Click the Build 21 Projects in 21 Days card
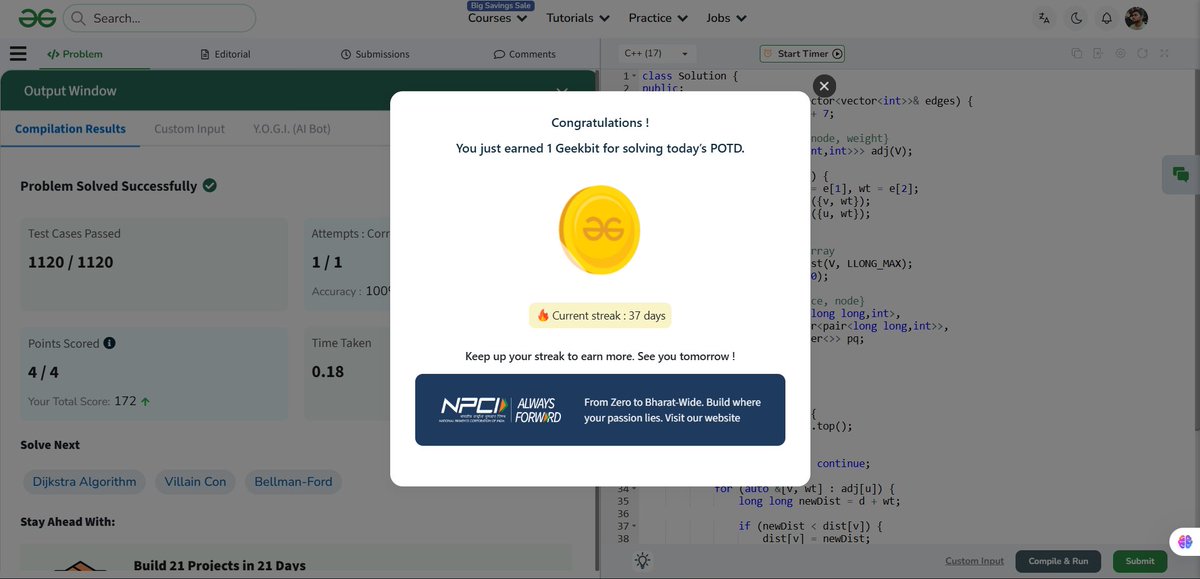The image size is (1200, 579). click(x=295, y=560)
